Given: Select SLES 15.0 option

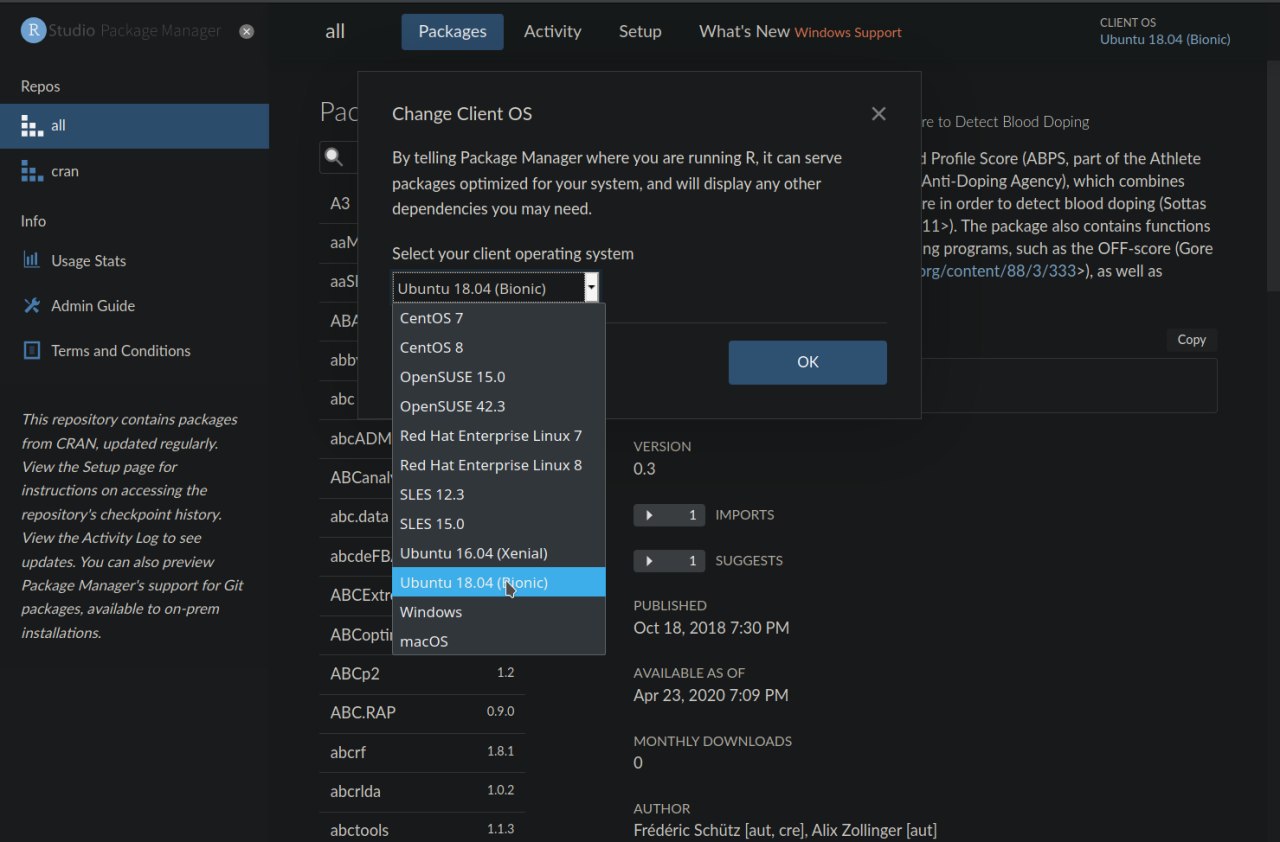Looking at the screenshot, I should [x=499, y=523].
